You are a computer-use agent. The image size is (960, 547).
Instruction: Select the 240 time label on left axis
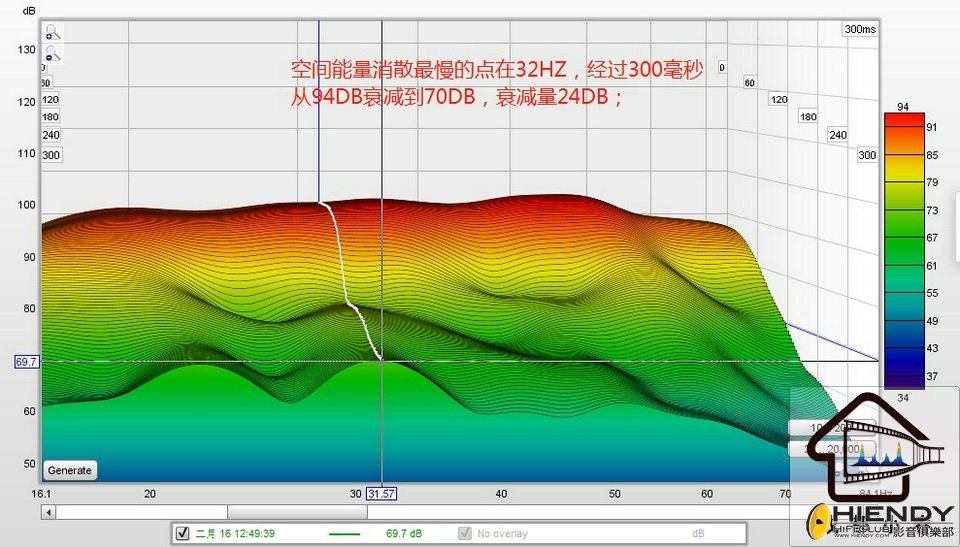pos(51,135)
